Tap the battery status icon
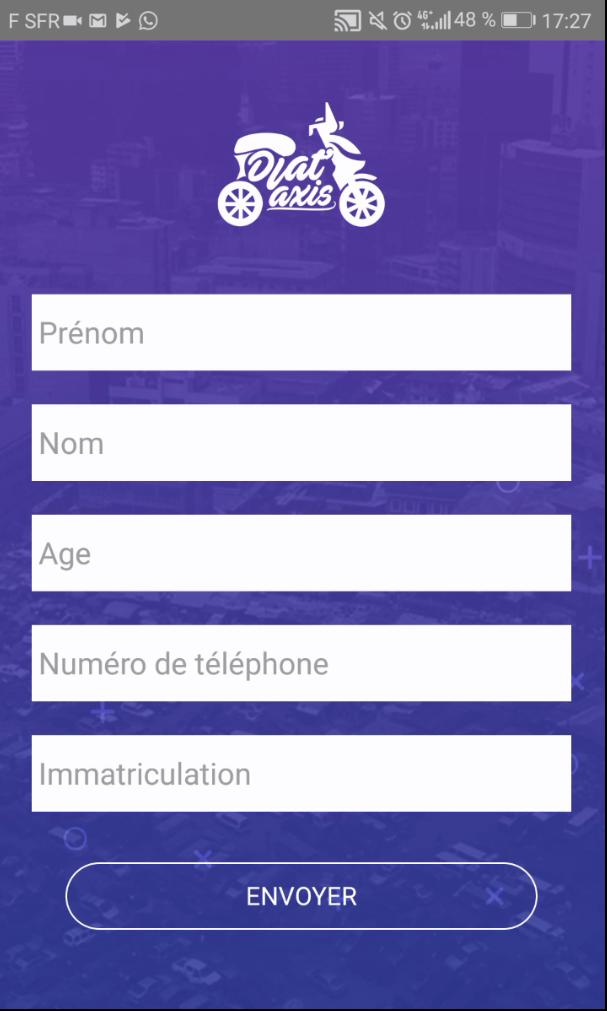The image size is (607, 1011). click(x=518, y=21)
